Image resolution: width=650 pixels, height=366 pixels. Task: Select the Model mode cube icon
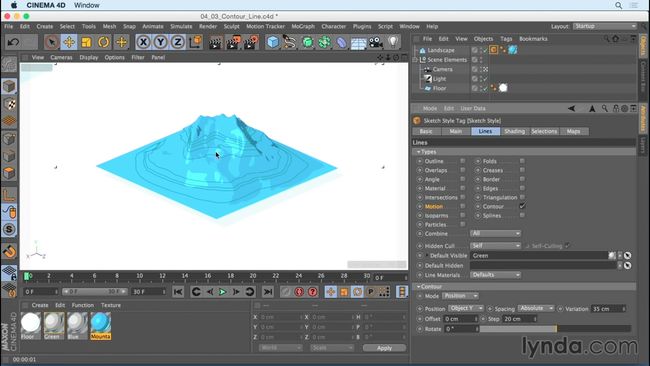tap(9, 86)
